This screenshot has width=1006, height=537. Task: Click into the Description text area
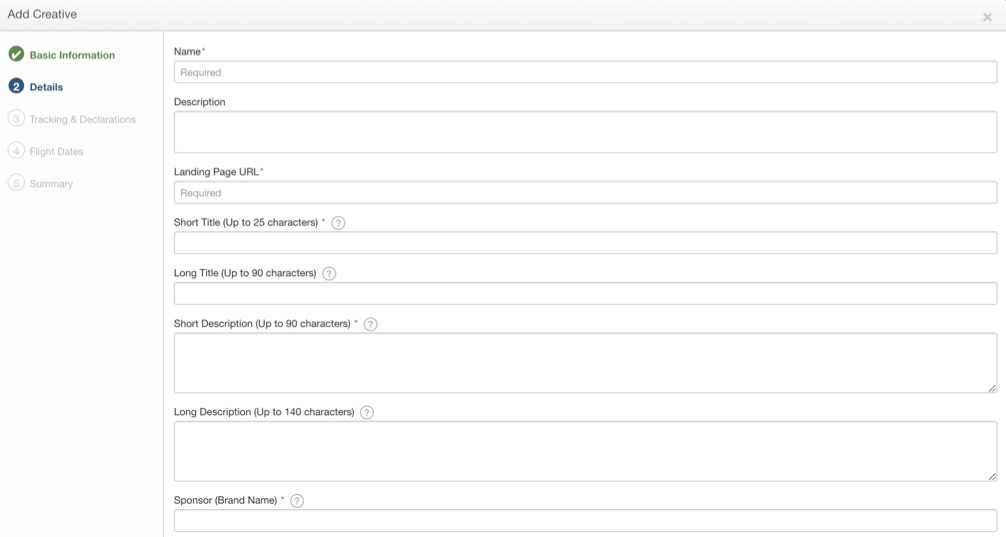click(585, 132)
